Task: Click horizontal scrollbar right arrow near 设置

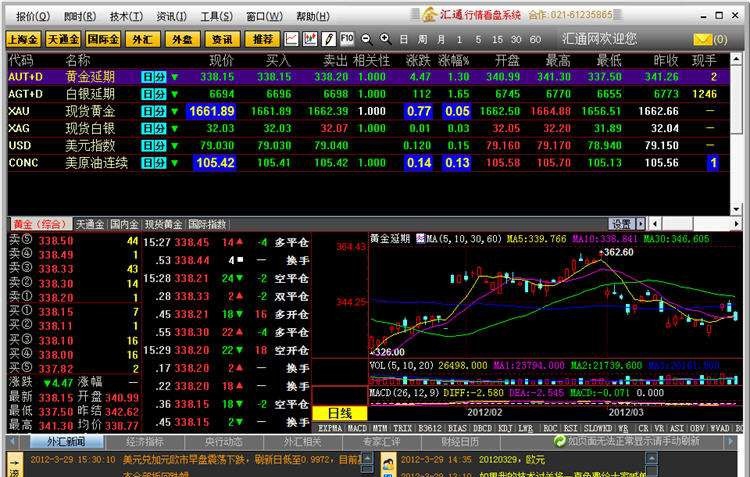Action: click(x=737, y=223)
